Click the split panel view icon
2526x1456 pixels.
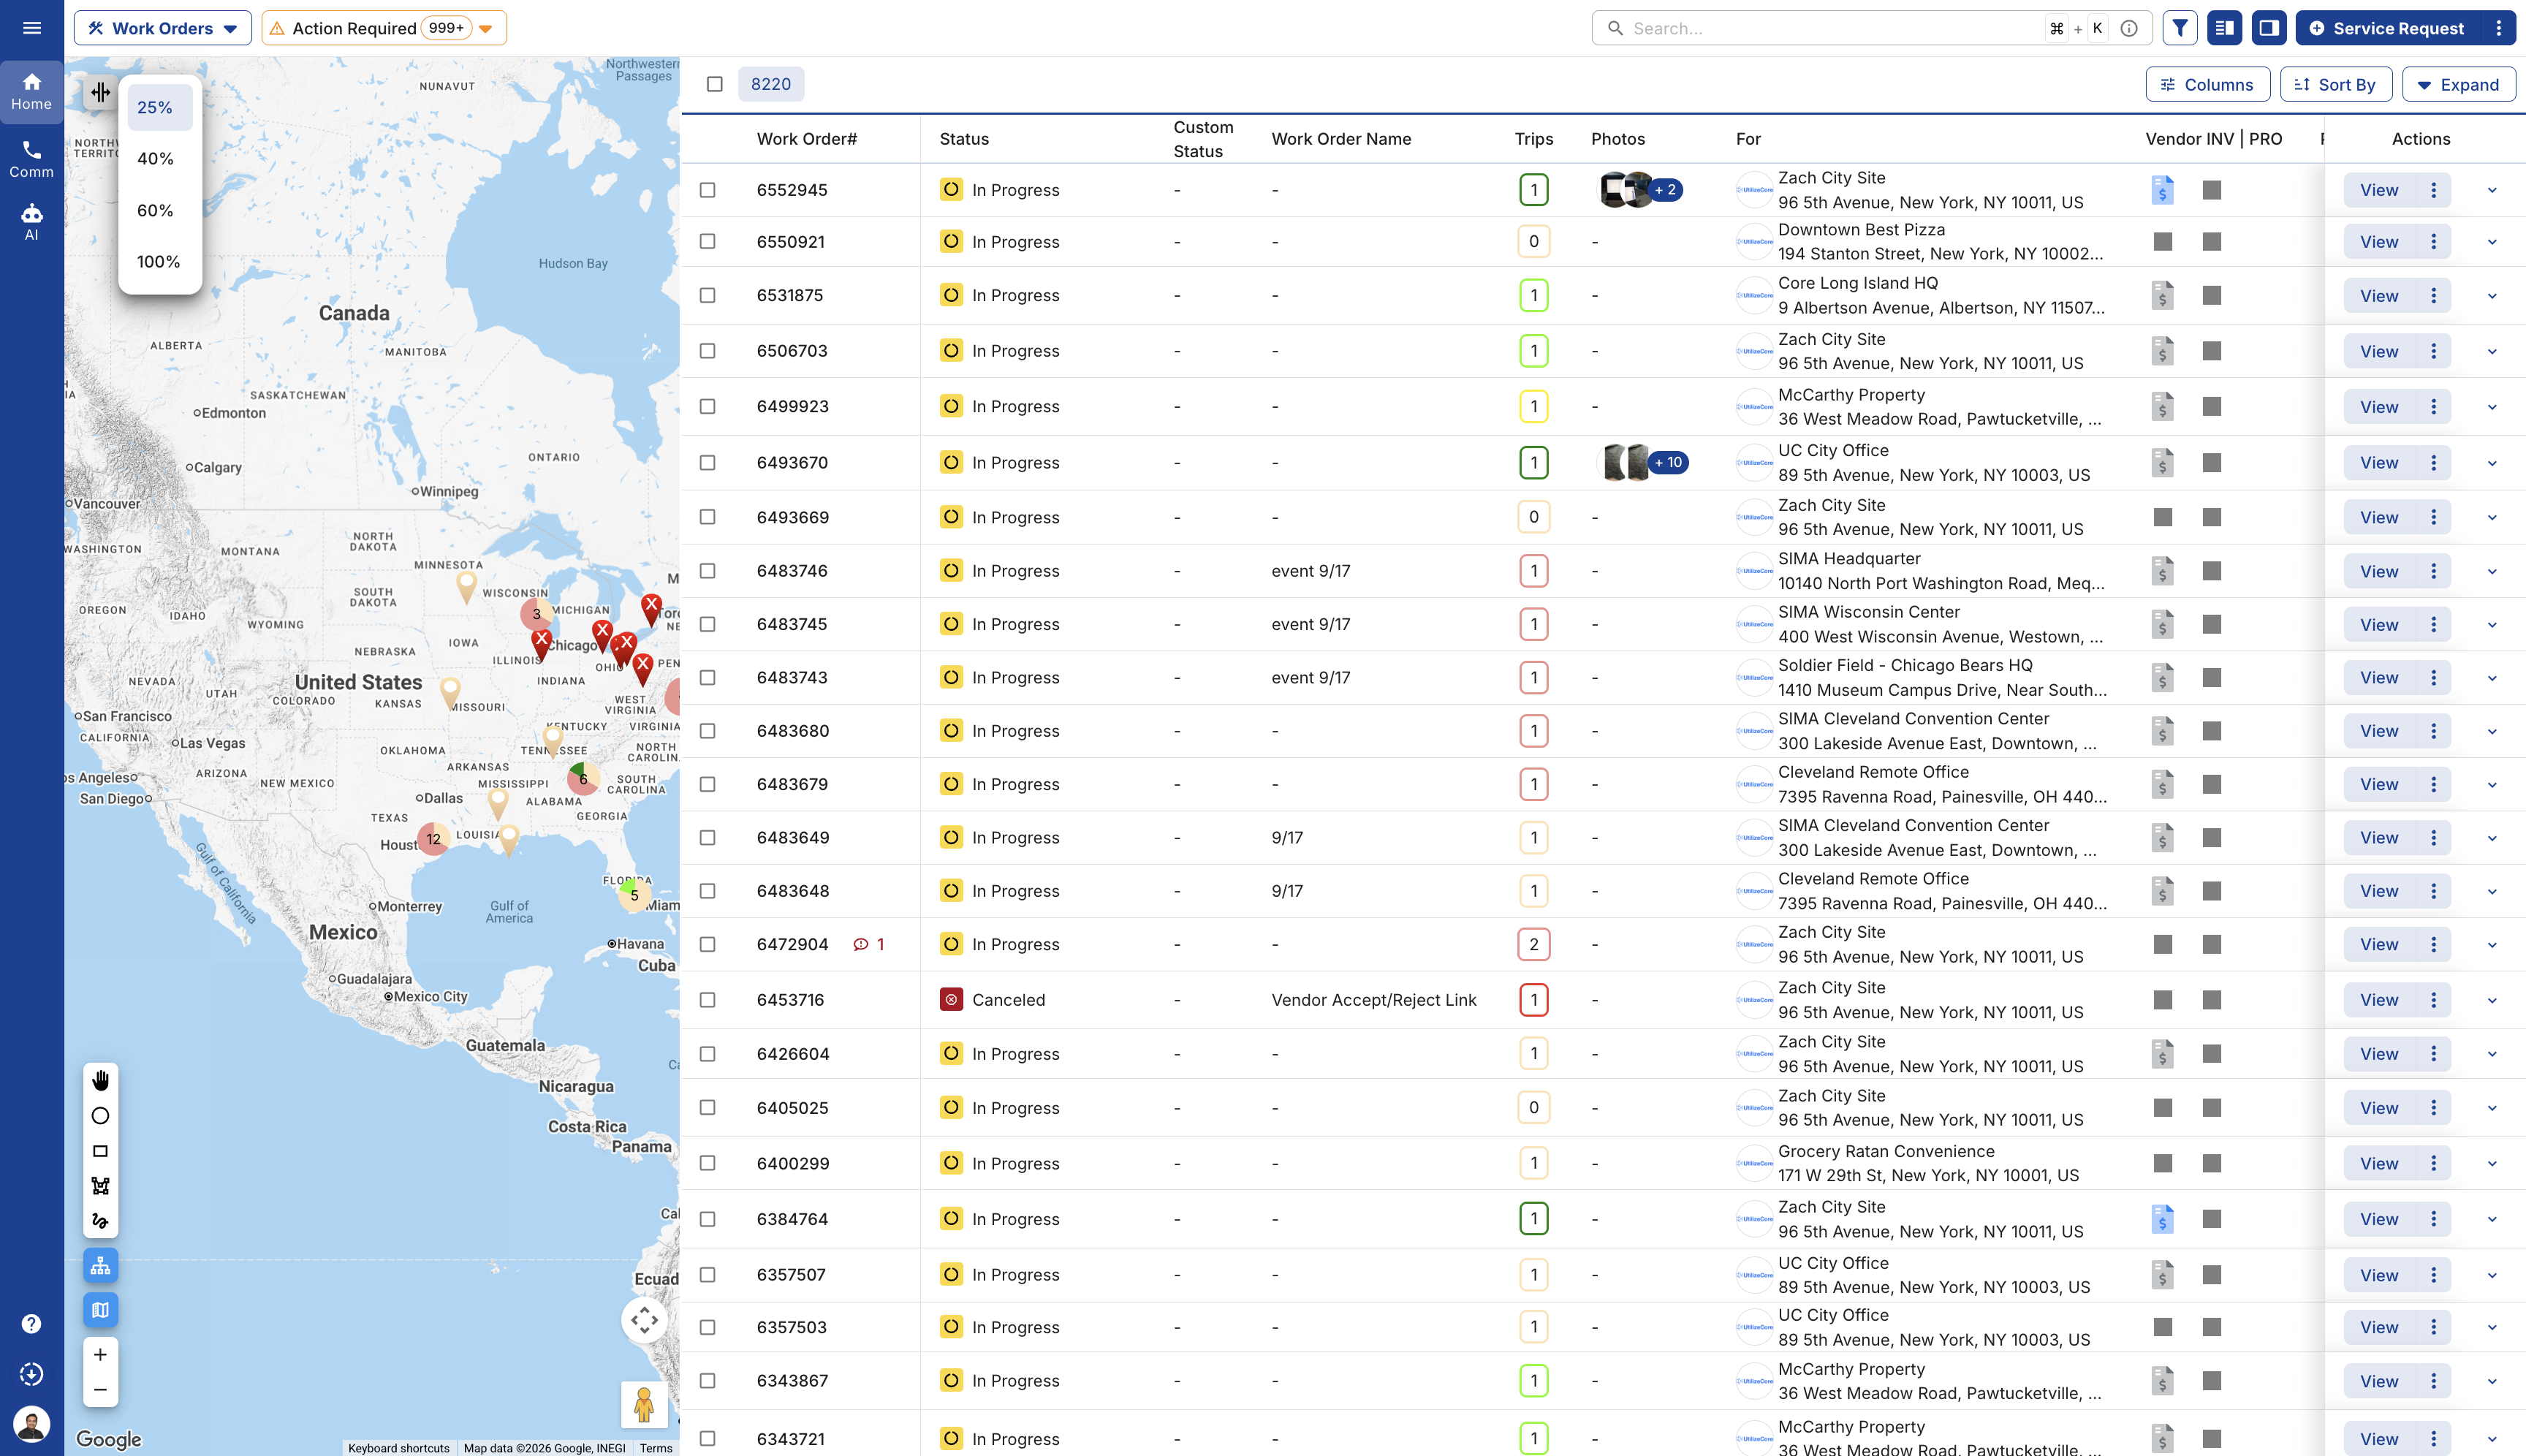point(2225,28)
